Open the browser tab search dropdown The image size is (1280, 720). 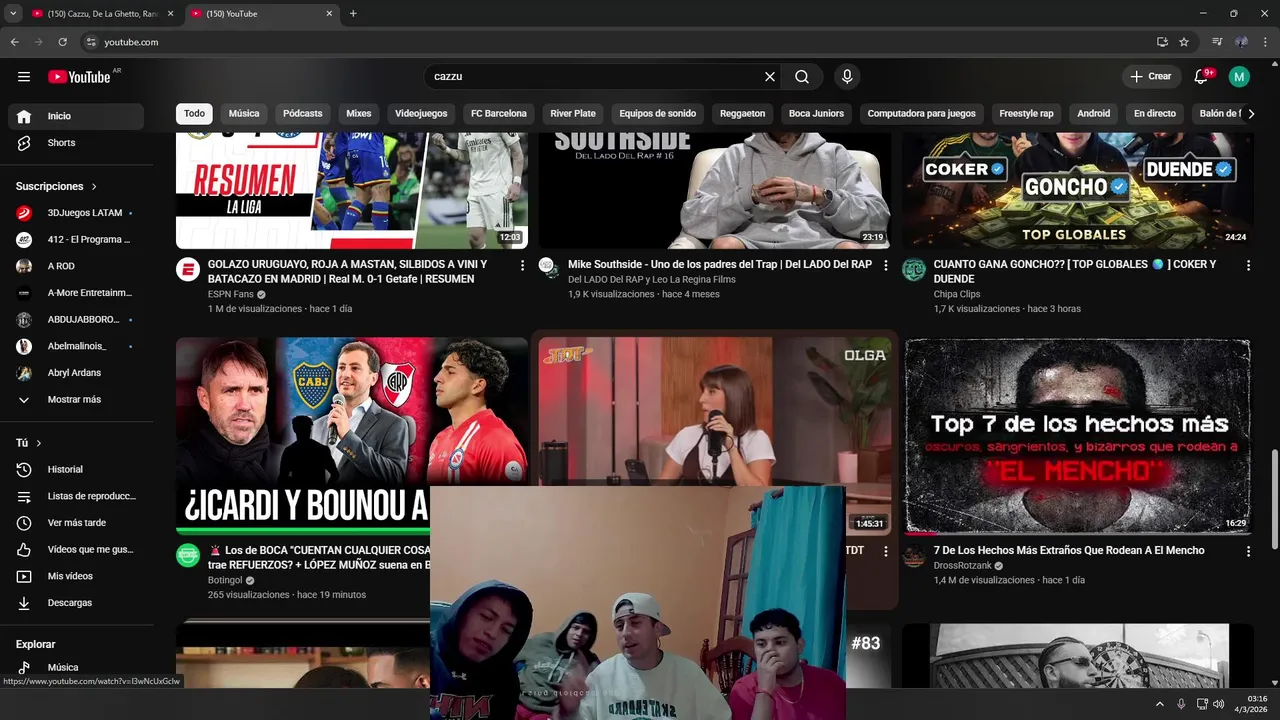13,13
